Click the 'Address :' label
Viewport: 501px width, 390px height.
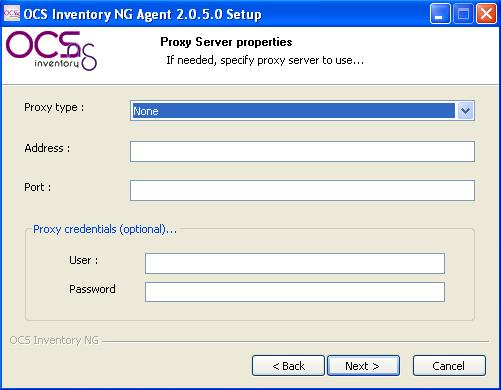coord(47,148)
